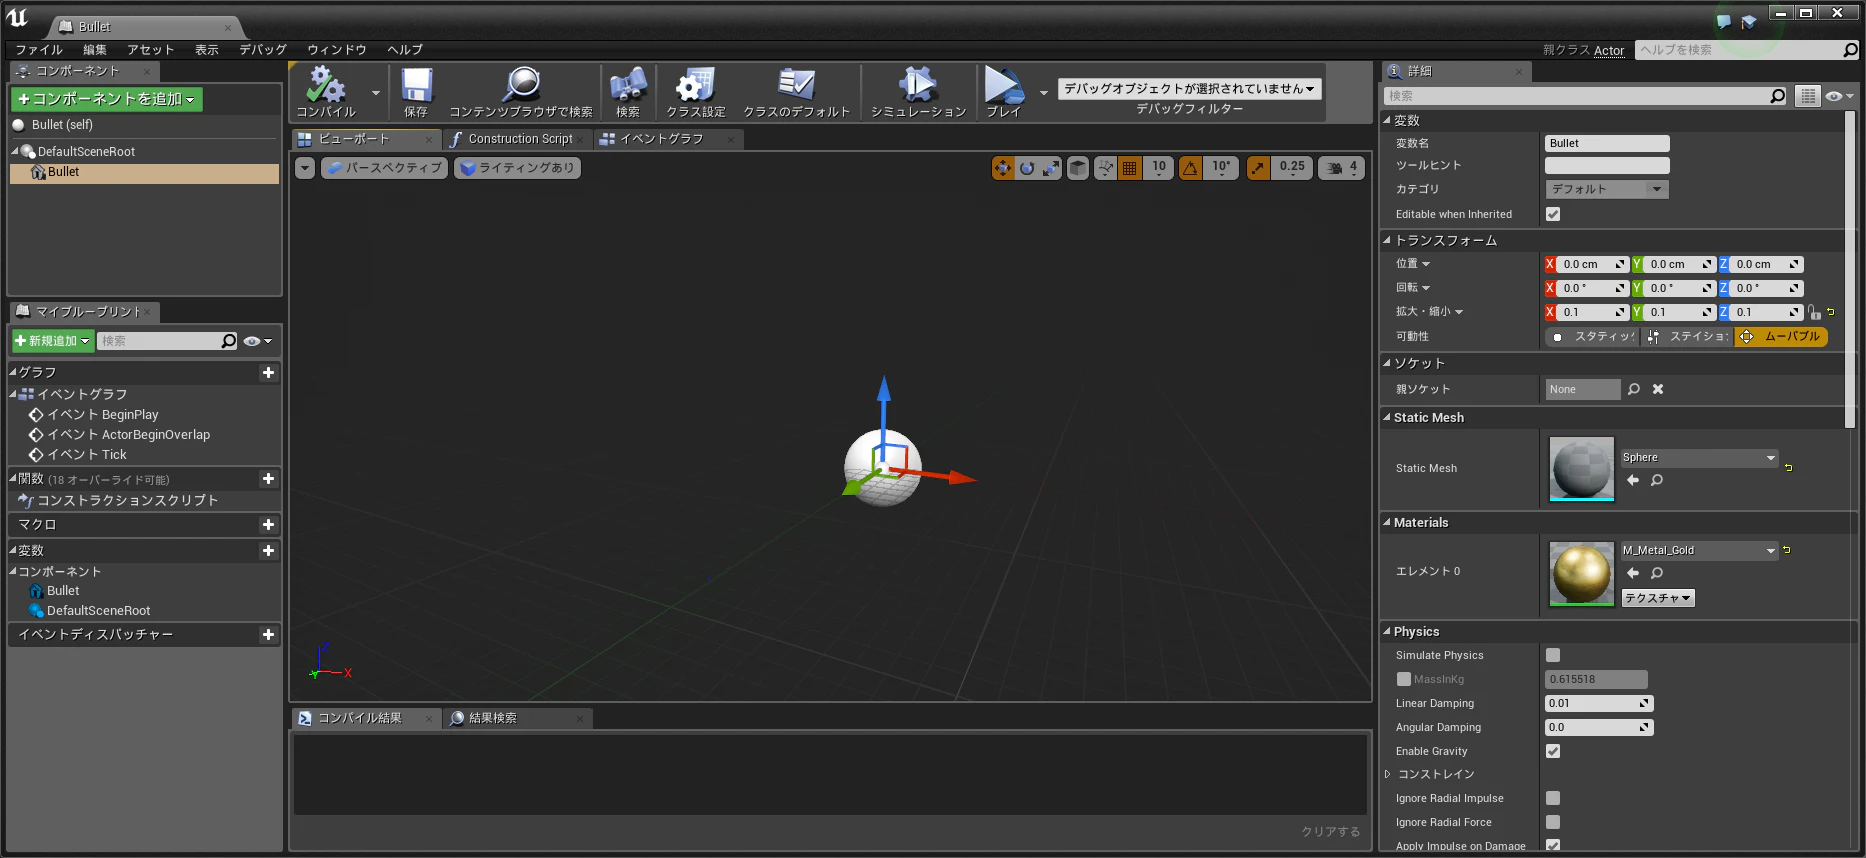The width and height of the screenshot is (1866, 858).
Task: Click the M_Metal_Gold material thumbnail
Action: (x=1581, y=574)
